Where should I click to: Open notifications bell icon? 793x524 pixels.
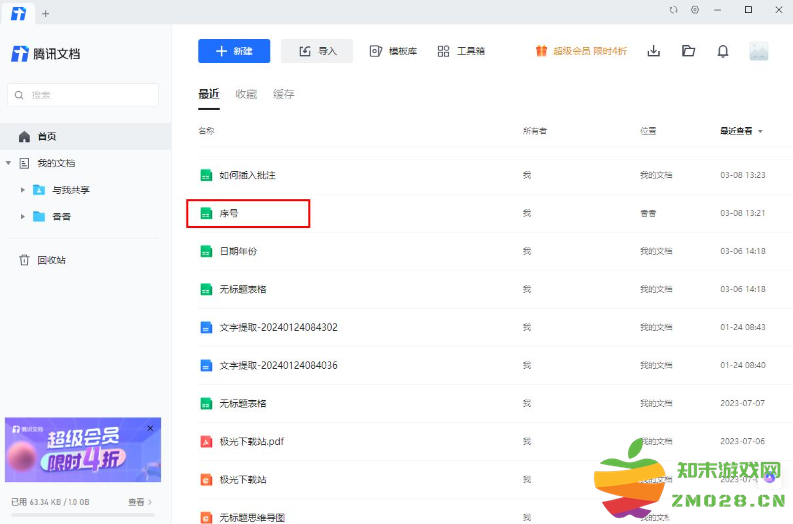pos(723,51)
